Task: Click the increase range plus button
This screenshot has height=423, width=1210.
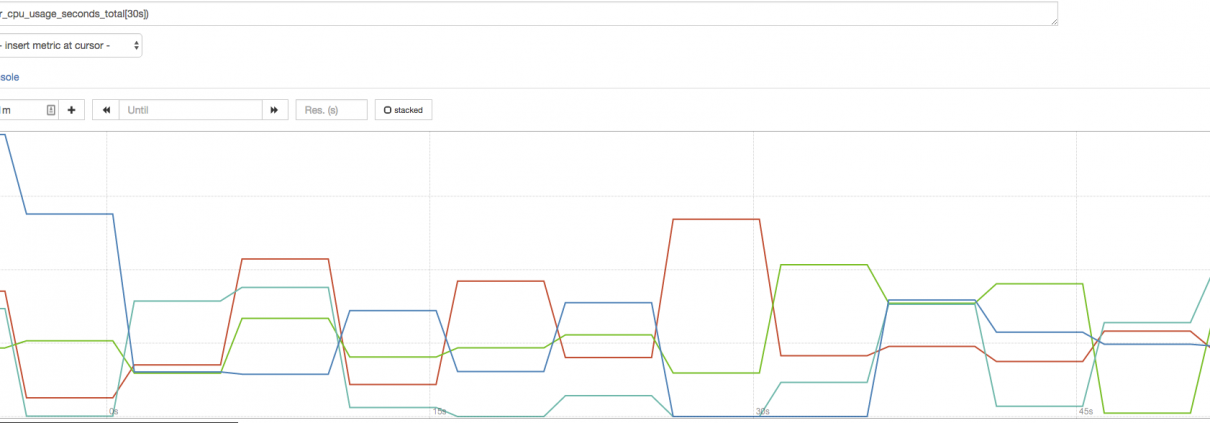Action: (x=71, y=110)
